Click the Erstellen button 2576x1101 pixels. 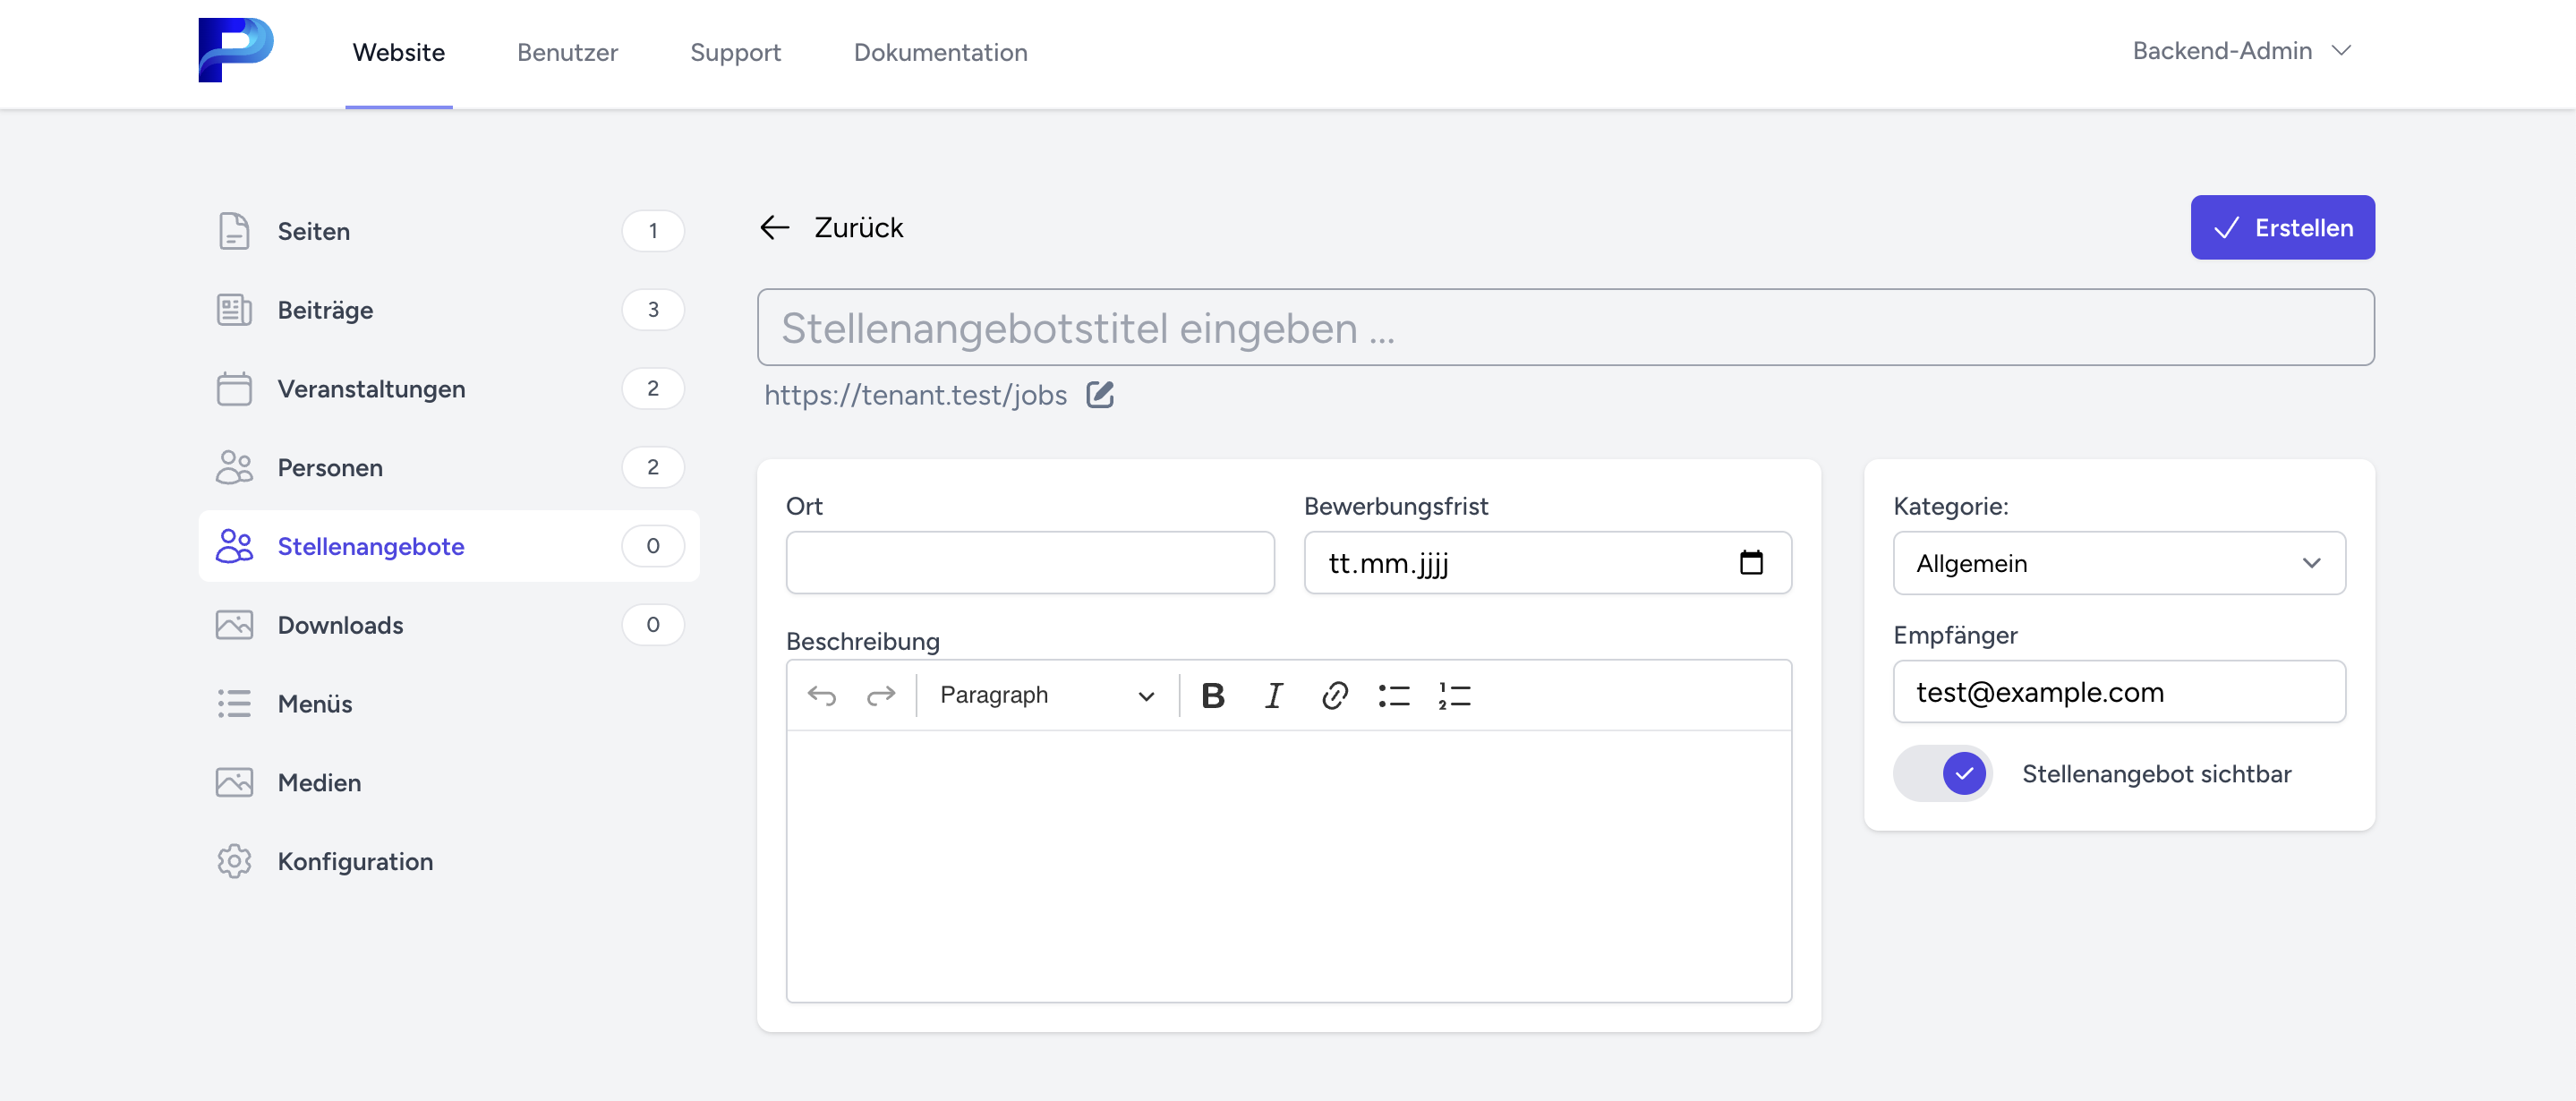click(x=2282, y=227)
